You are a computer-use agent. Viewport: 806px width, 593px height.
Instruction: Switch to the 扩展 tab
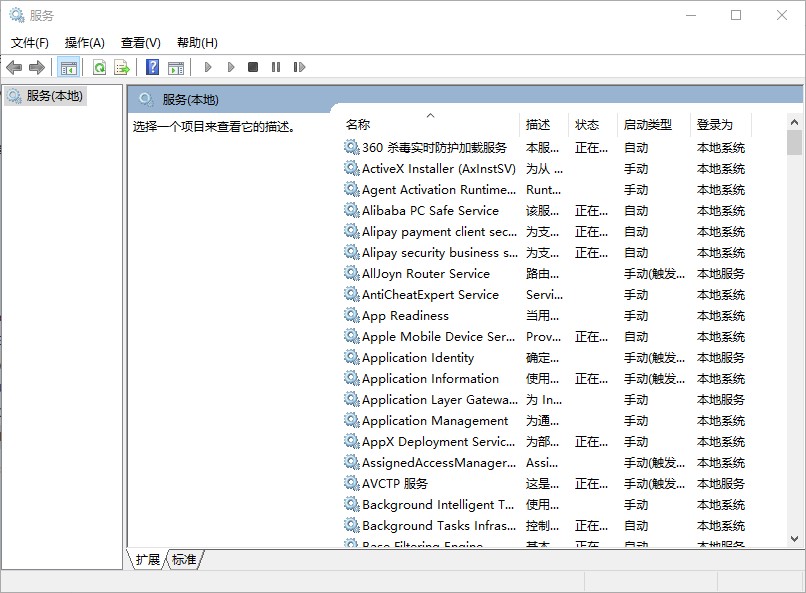point(148,559)
